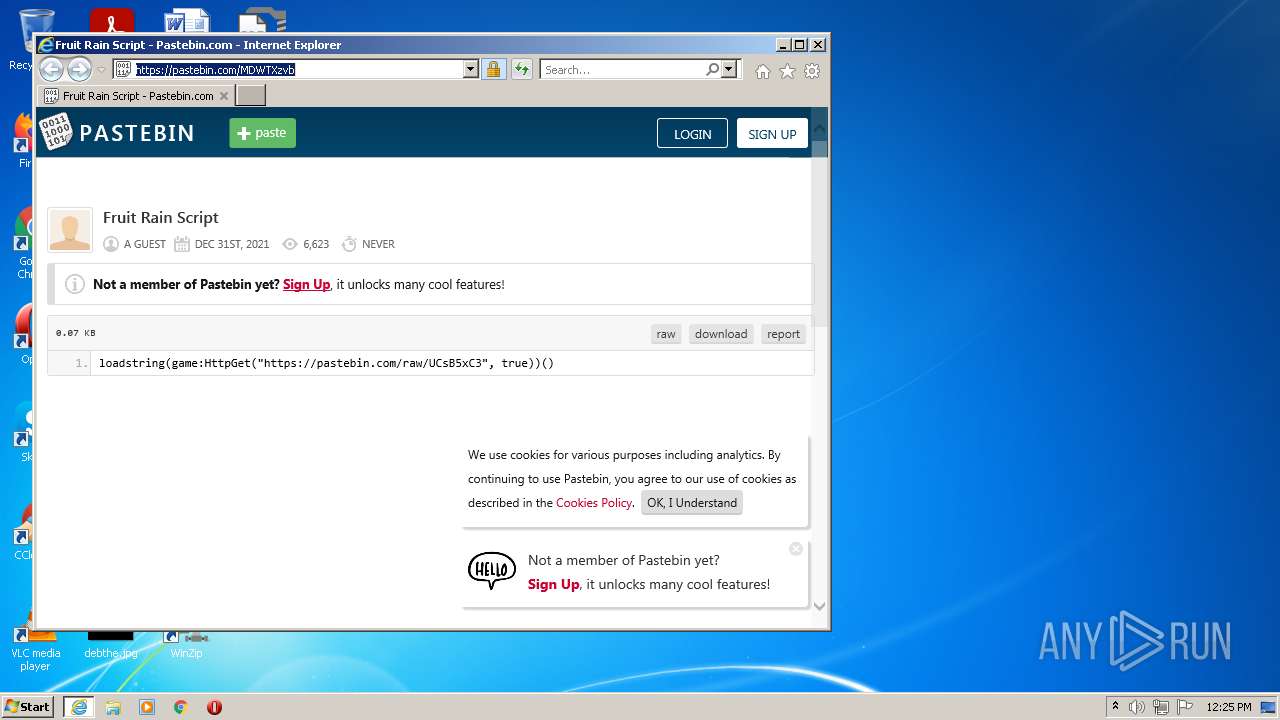The image size is (1280, 720).
Task: Click 0.07 KB file size label
Action: pyautogui.click(x=76, y=333)
